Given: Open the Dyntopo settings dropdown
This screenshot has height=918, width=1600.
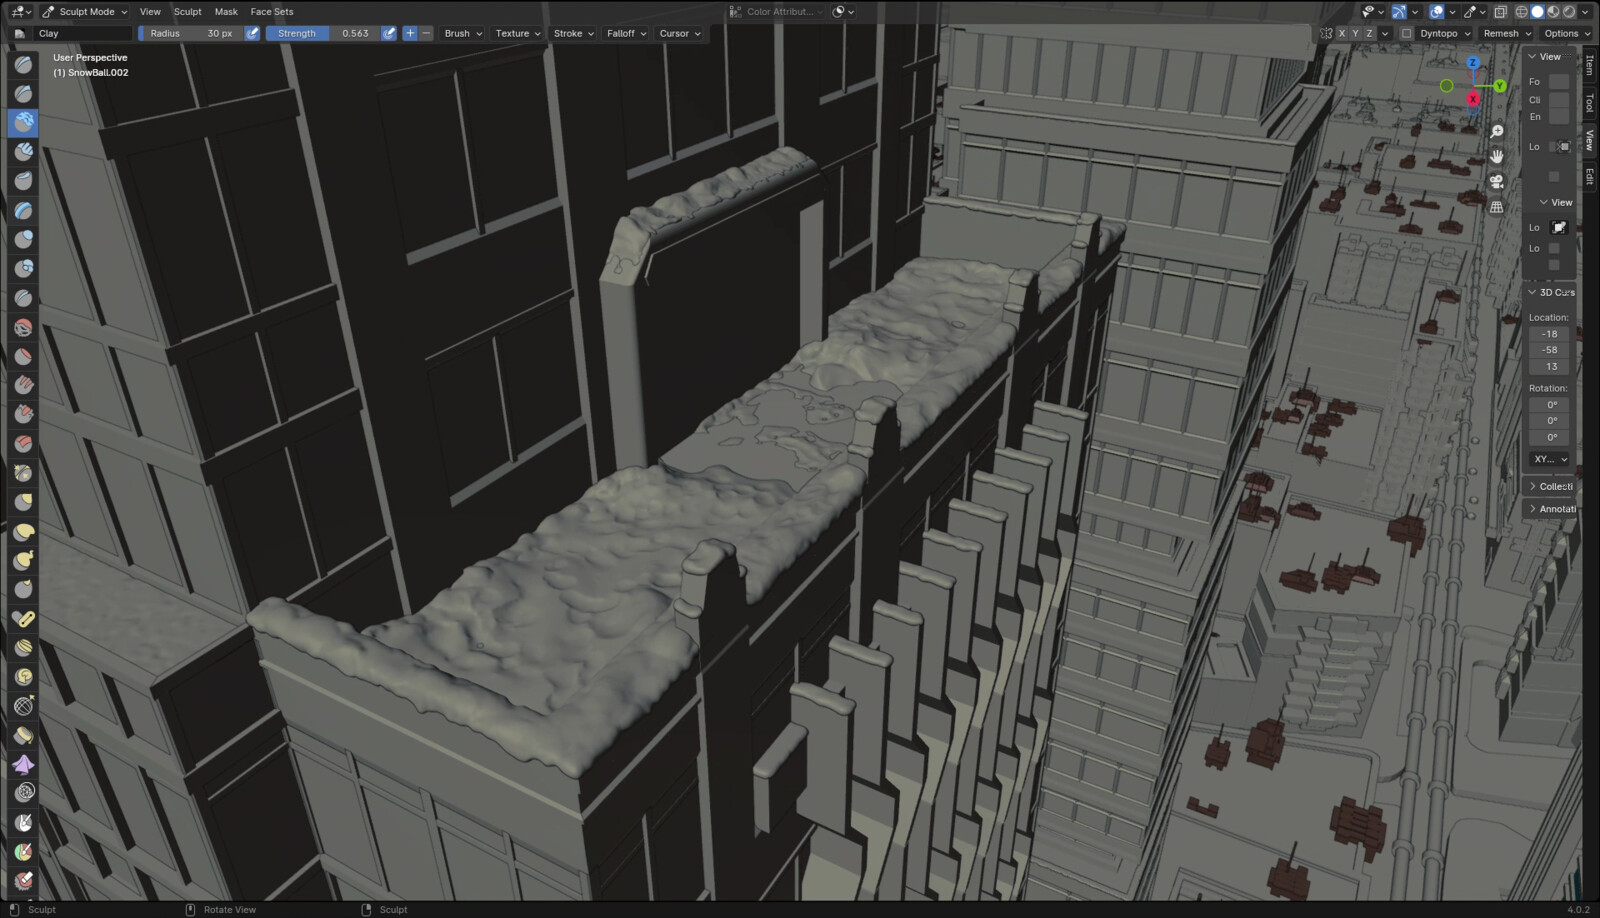Looking at the screenshot, I should click(x=1445, y=33).
